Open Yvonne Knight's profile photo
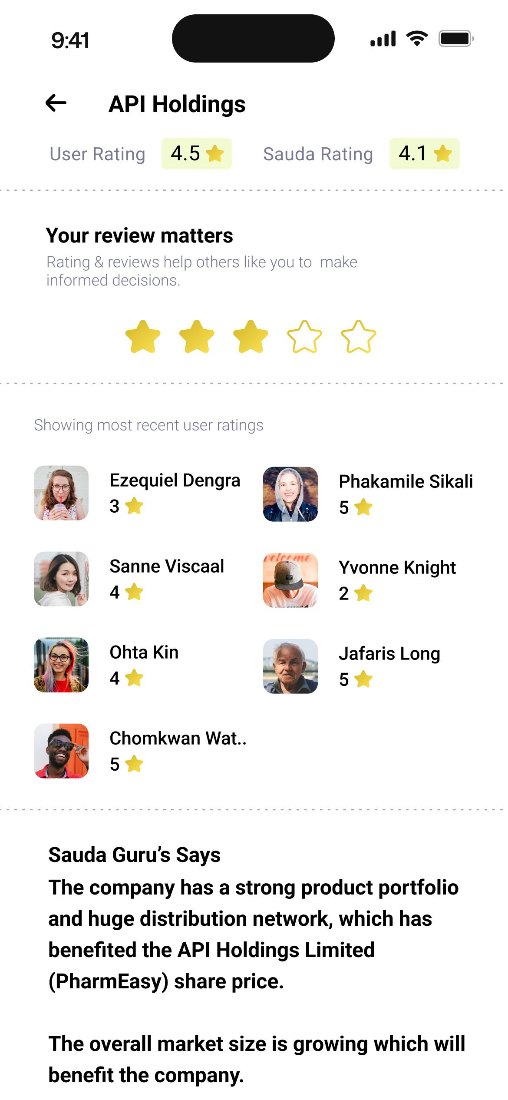508x1100 pixels. pos(290,580)
